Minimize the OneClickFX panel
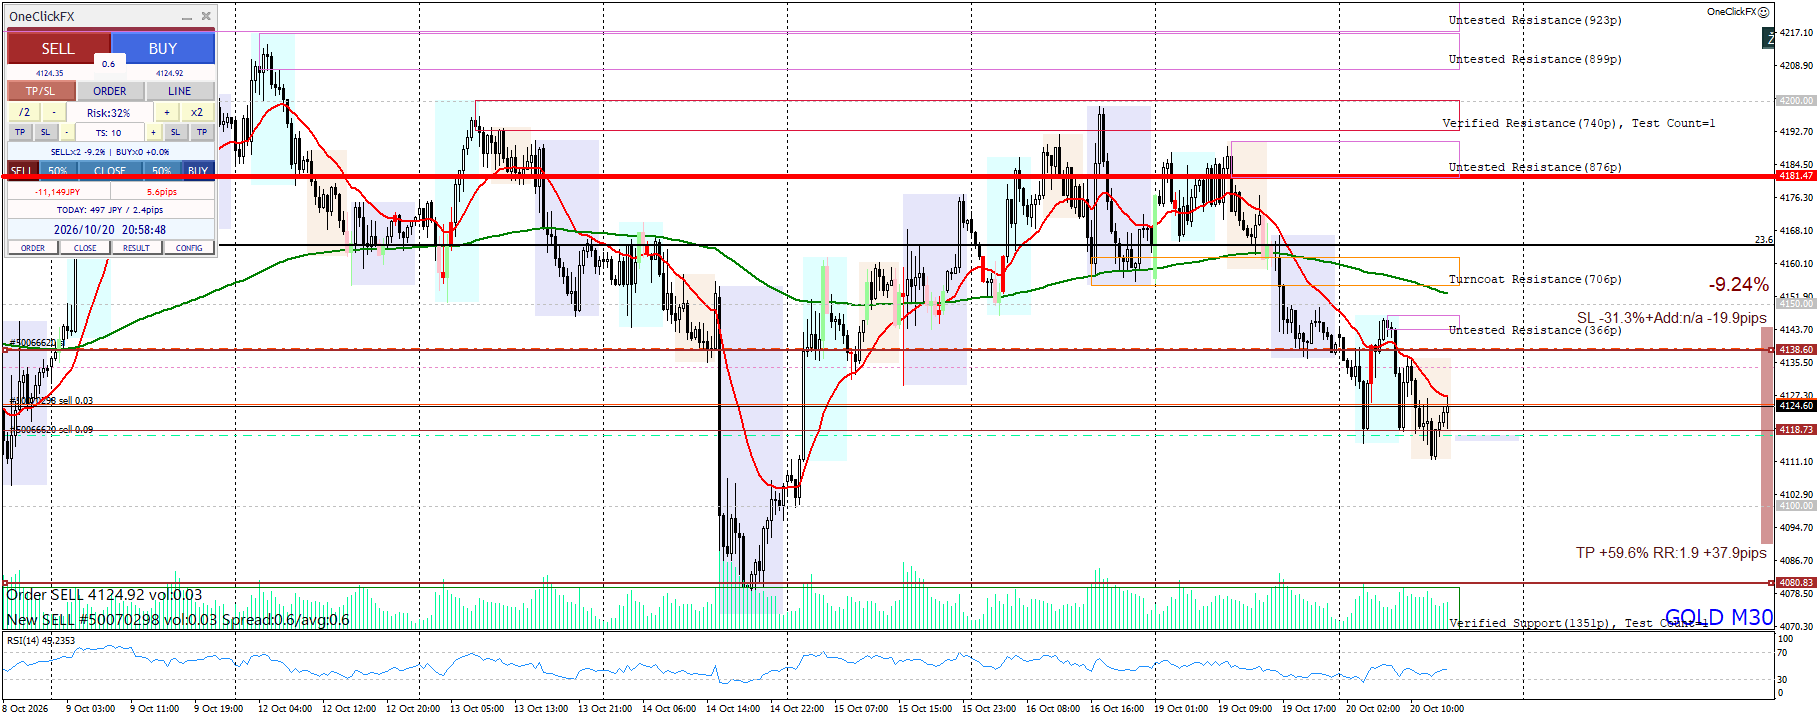This screenshot has width=1820, height=720. coord(187,16)
